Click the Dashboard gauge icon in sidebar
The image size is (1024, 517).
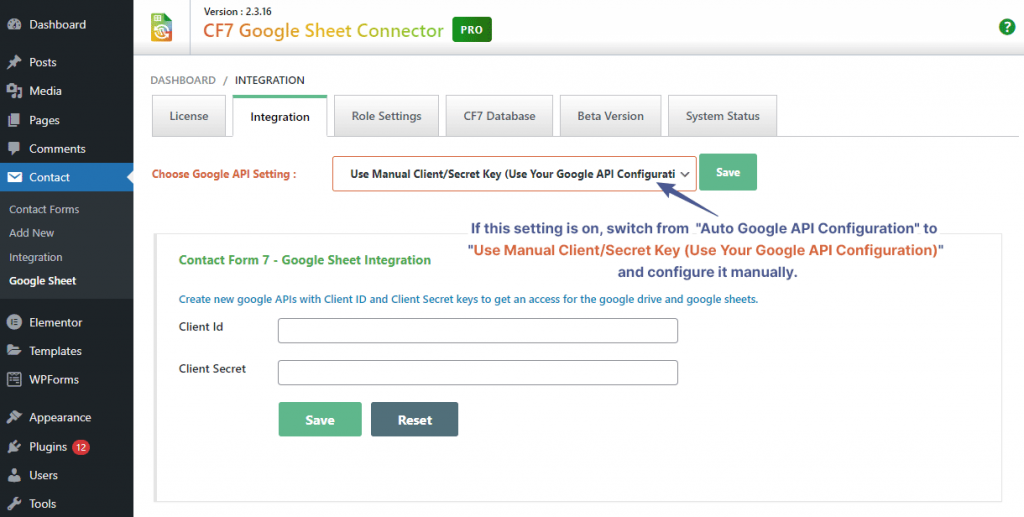[x=15, y=24]
